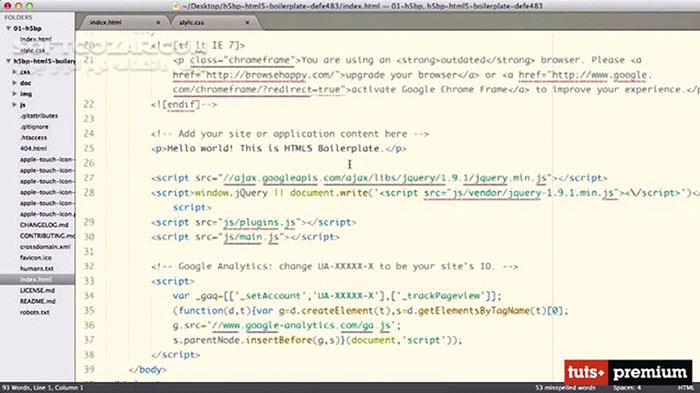Open CHANGELOG.md in the sidebar
The width and height of the screenshot is (700, 393).
click(44, 225)
